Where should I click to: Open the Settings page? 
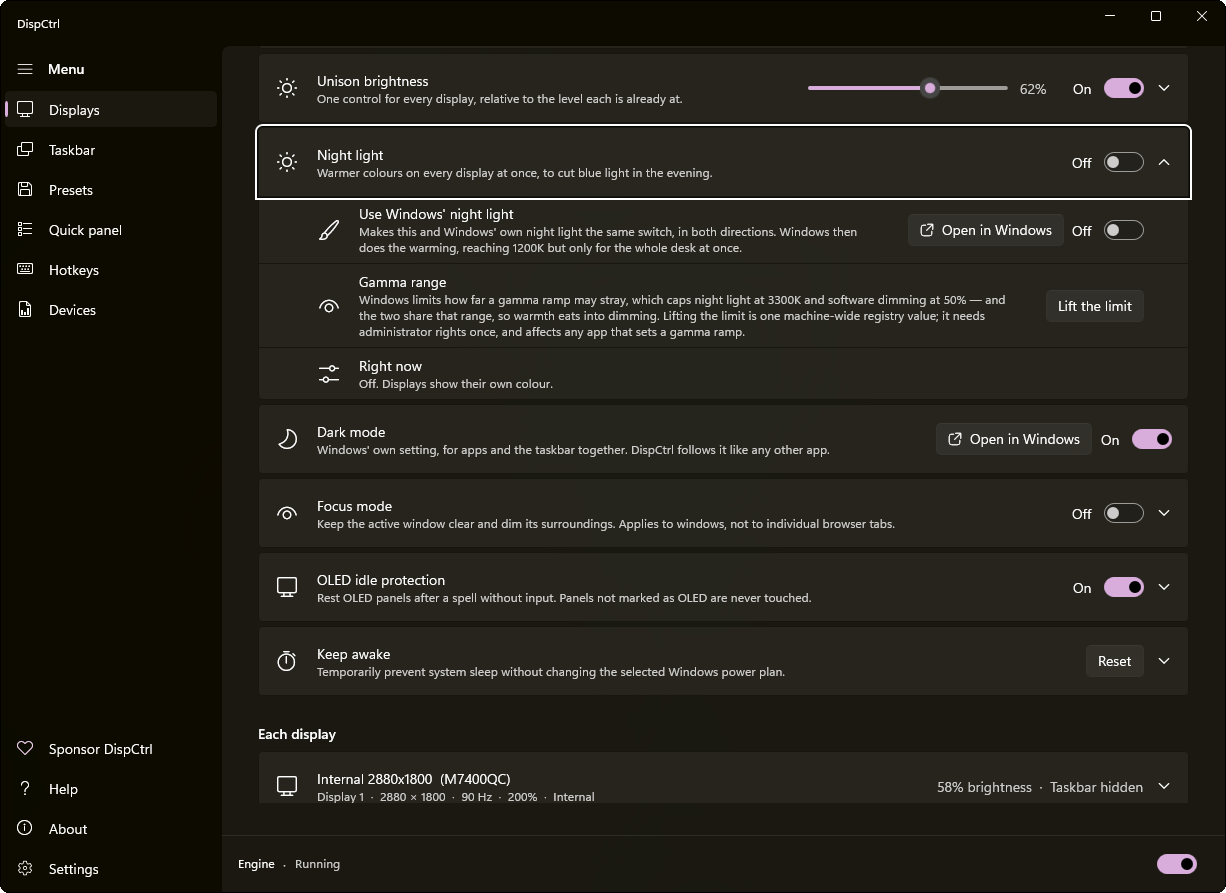coord(111,869)
